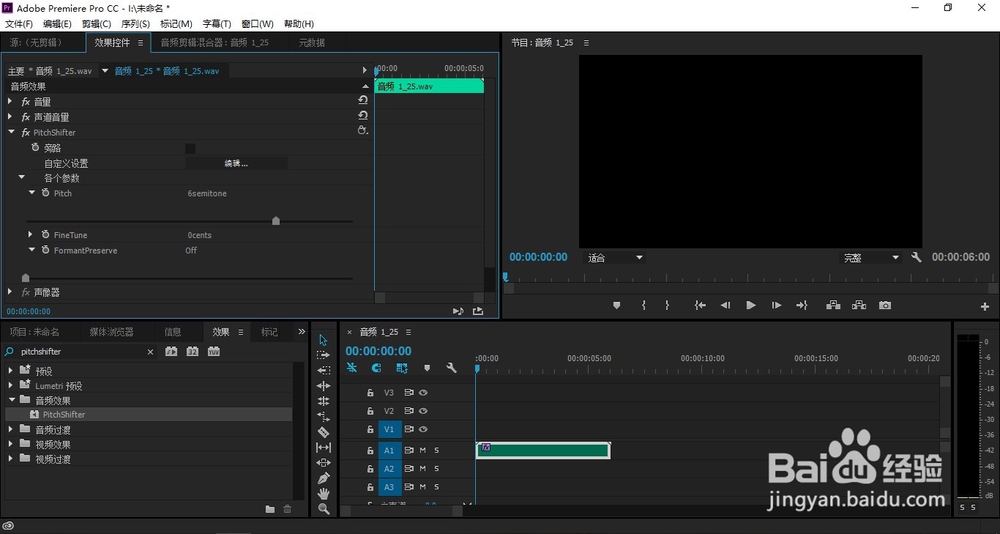1000x534 pixels.
Task: Expand the 音量 effect
Action: coord(10,101)
